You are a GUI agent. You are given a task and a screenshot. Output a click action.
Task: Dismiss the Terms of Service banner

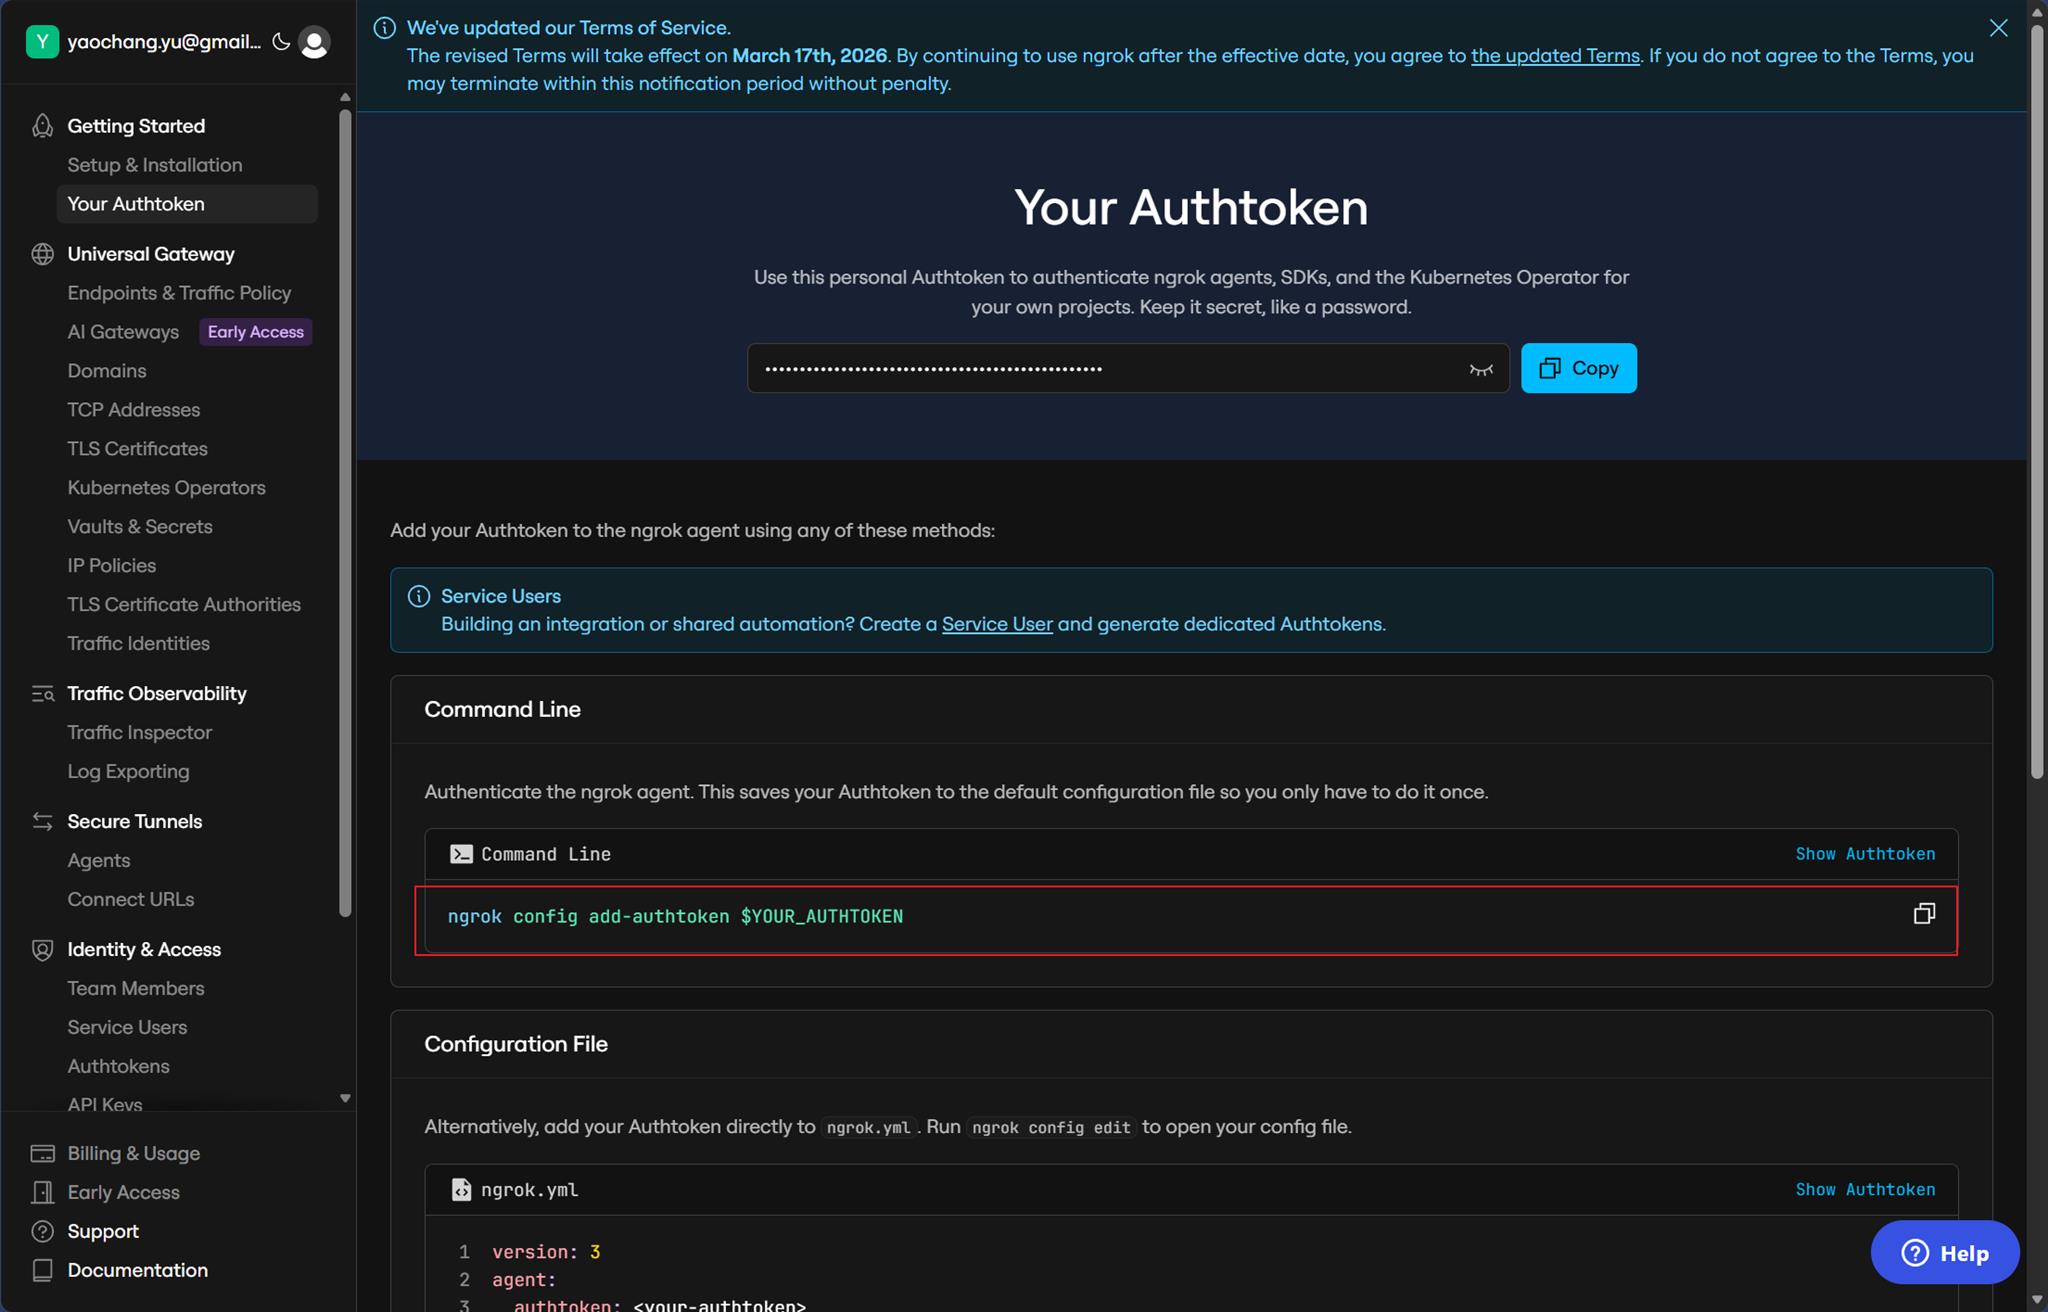1998,28
